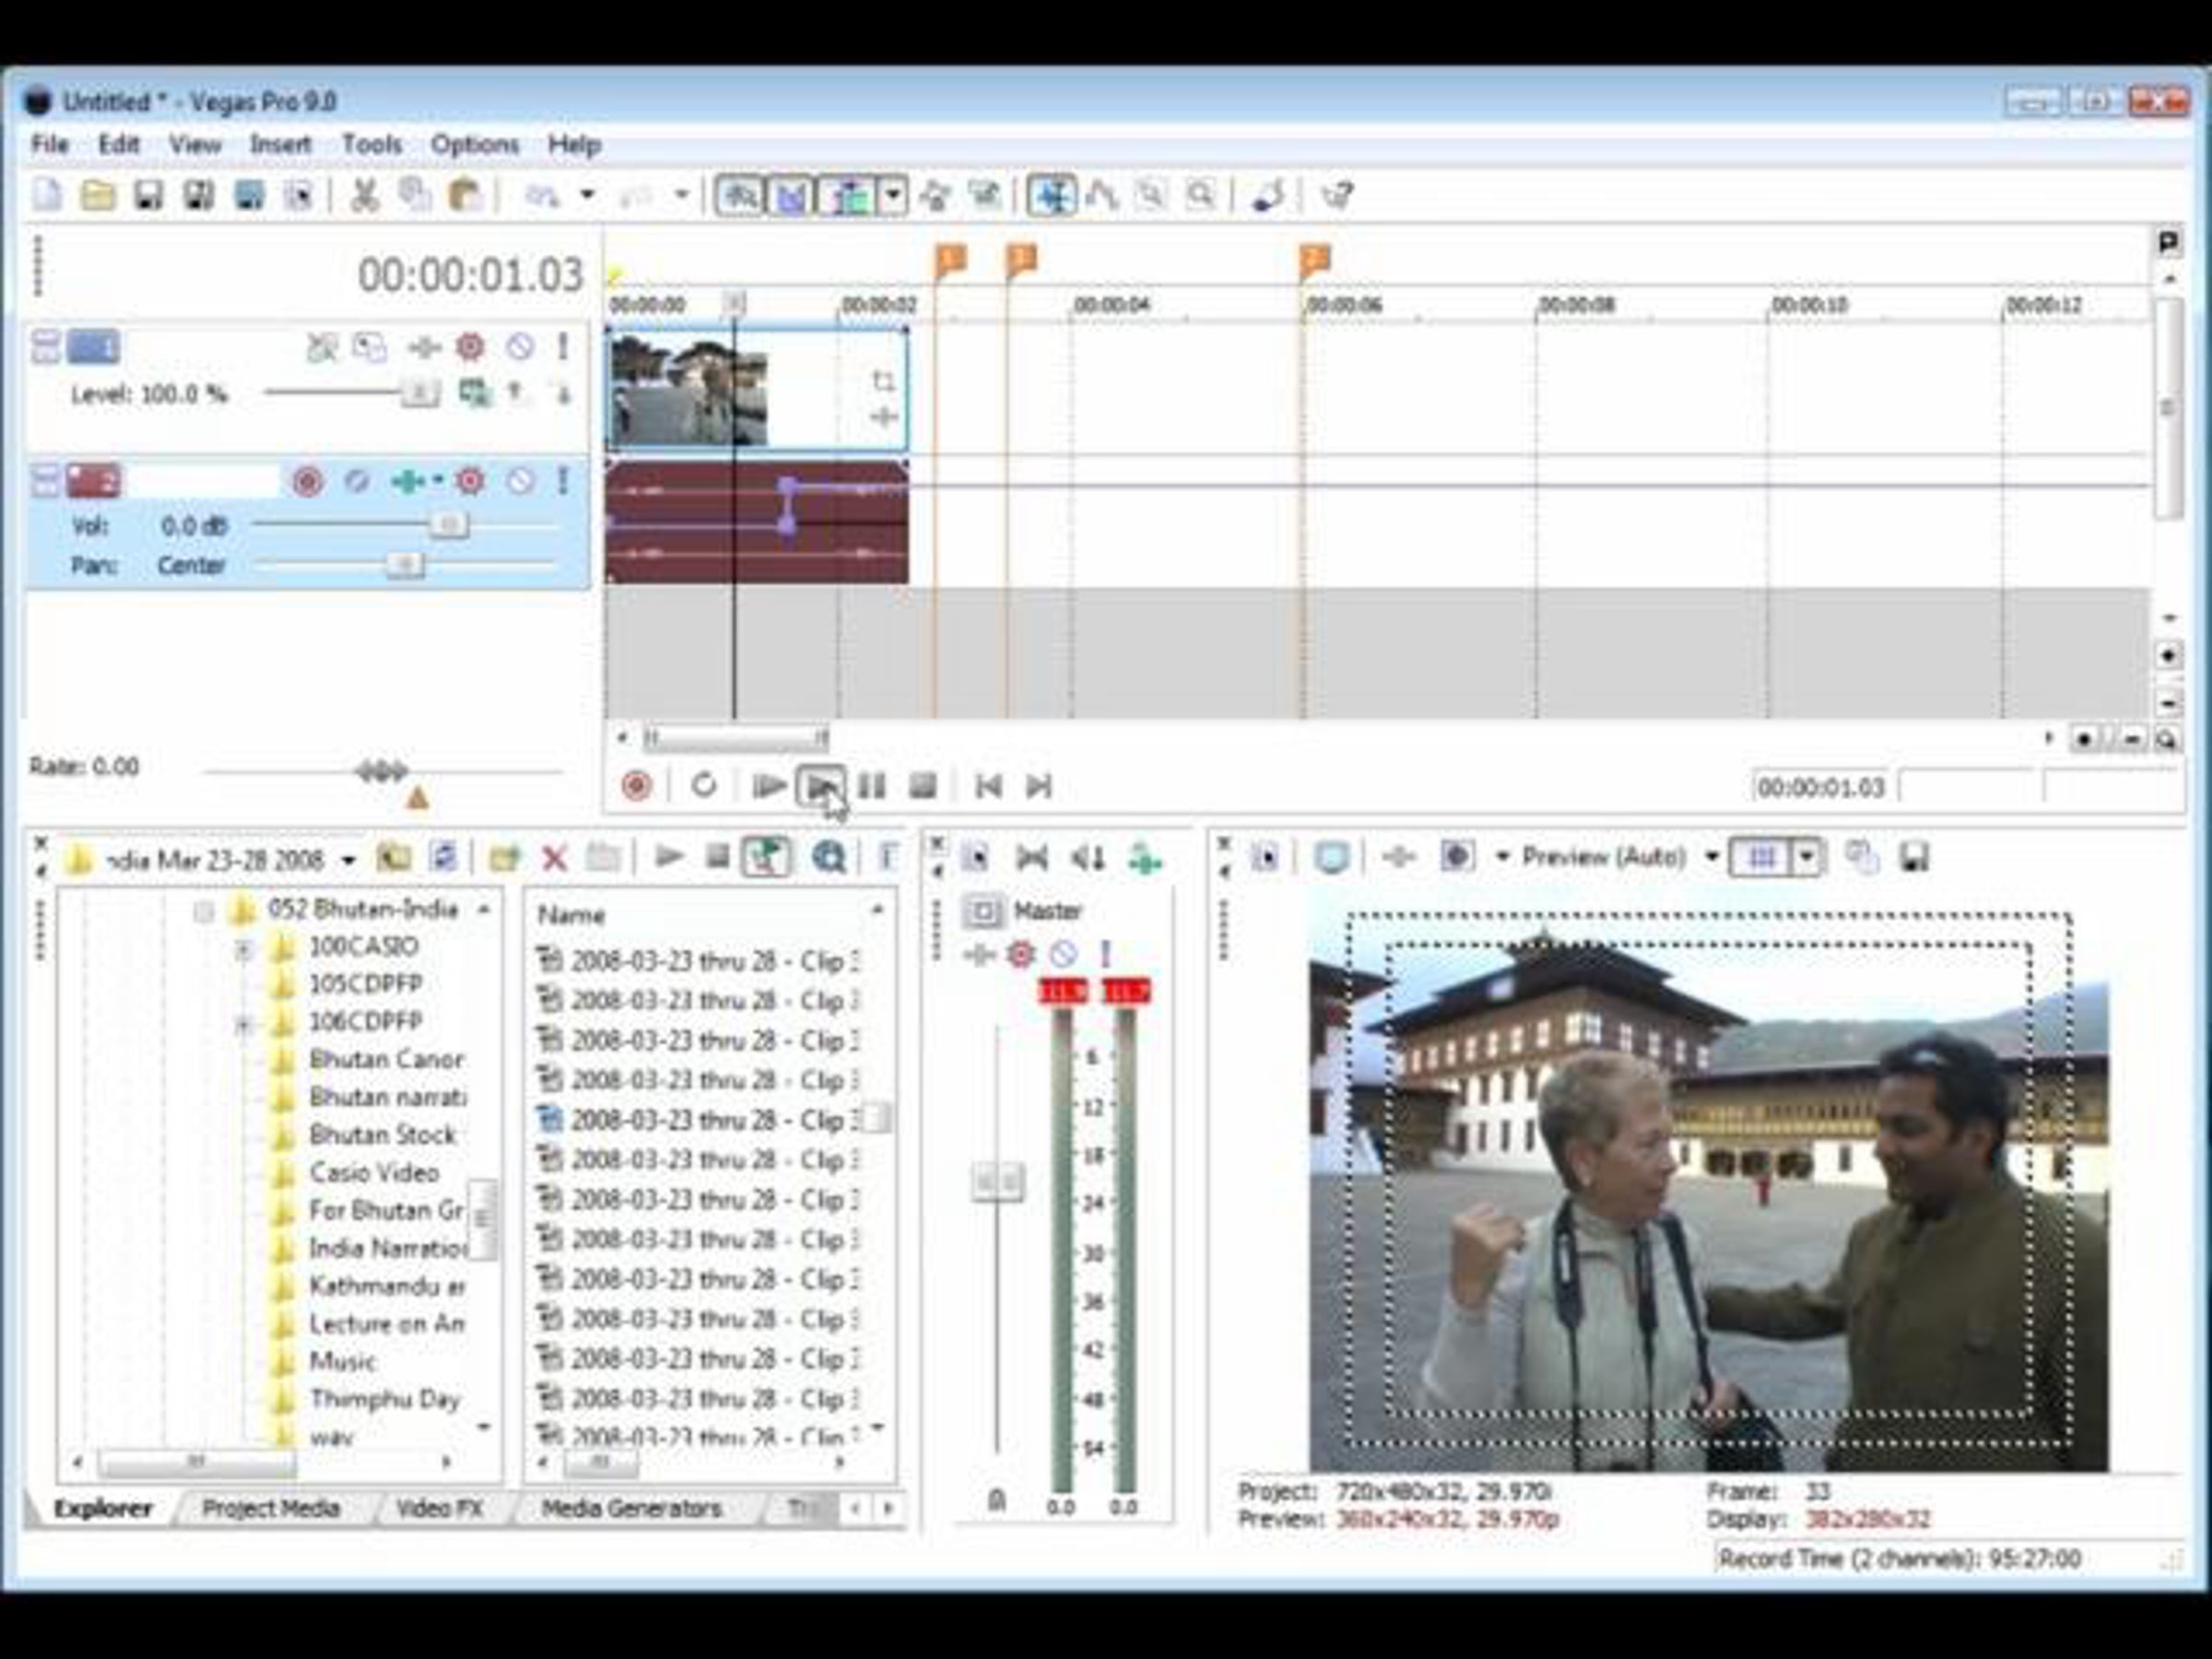Click the audio track Vol slider handle
This screenshot has height=1659, width=2212.
coord(448,525)
